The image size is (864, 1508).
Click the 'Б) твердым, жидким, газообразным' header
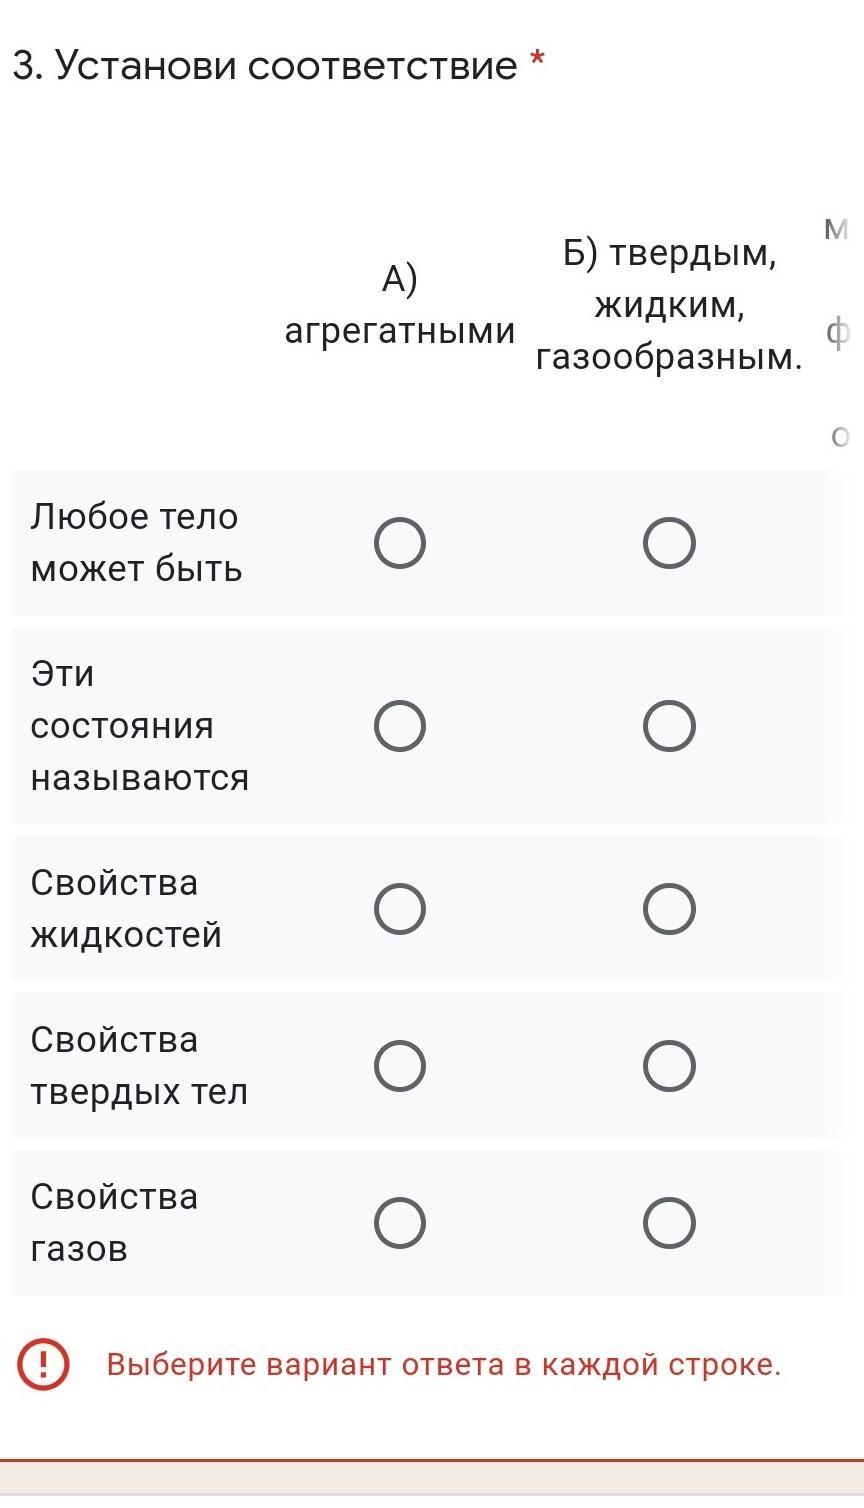[669, 305]
